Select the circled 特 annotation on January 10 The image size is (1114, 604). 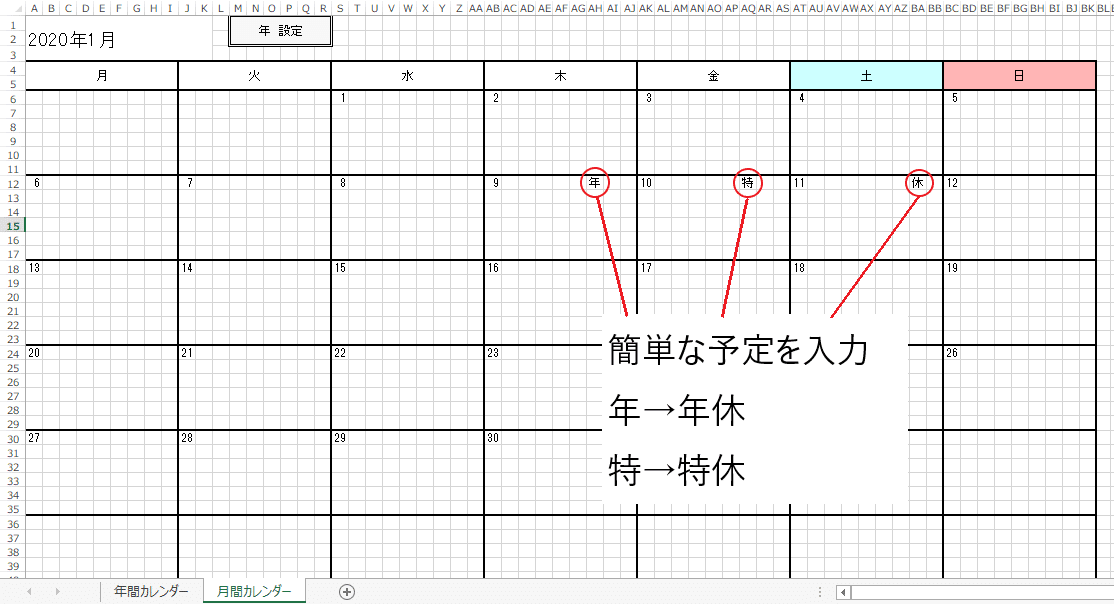(748, 182)
